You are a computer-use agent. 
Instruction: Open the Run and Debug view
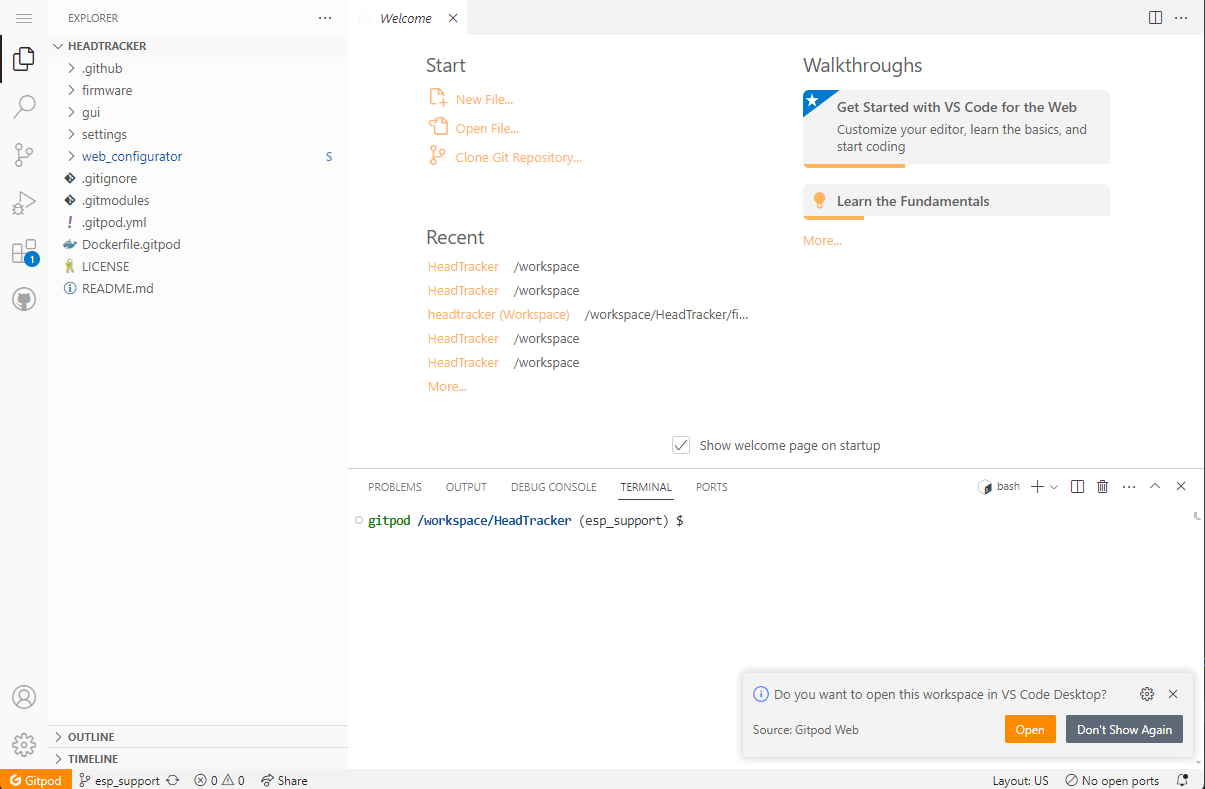click(24, 203)
